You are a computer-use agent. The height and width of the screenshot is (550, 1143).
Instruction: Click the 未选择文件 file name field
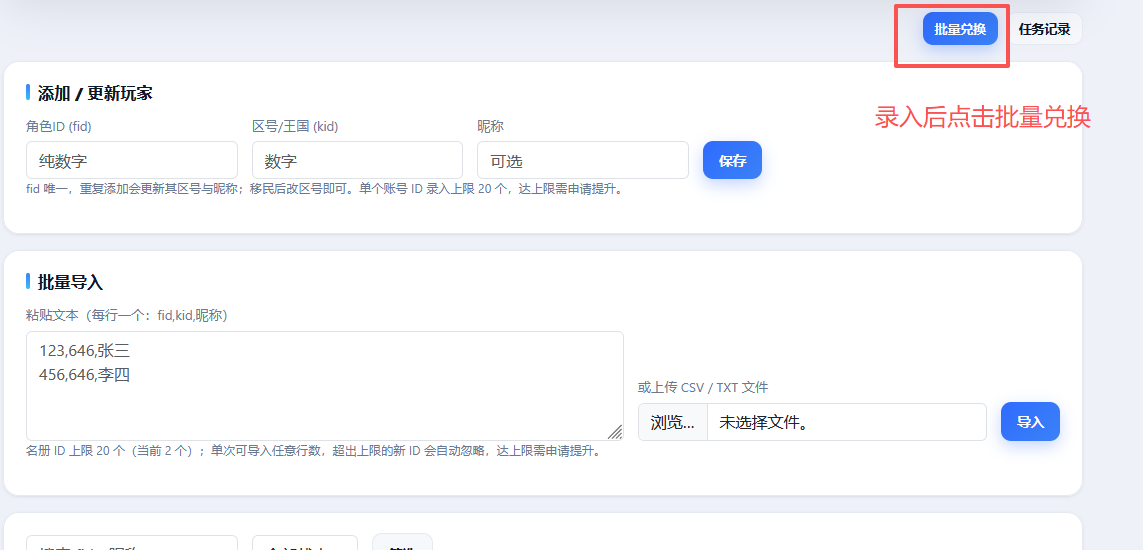[847, 423]
